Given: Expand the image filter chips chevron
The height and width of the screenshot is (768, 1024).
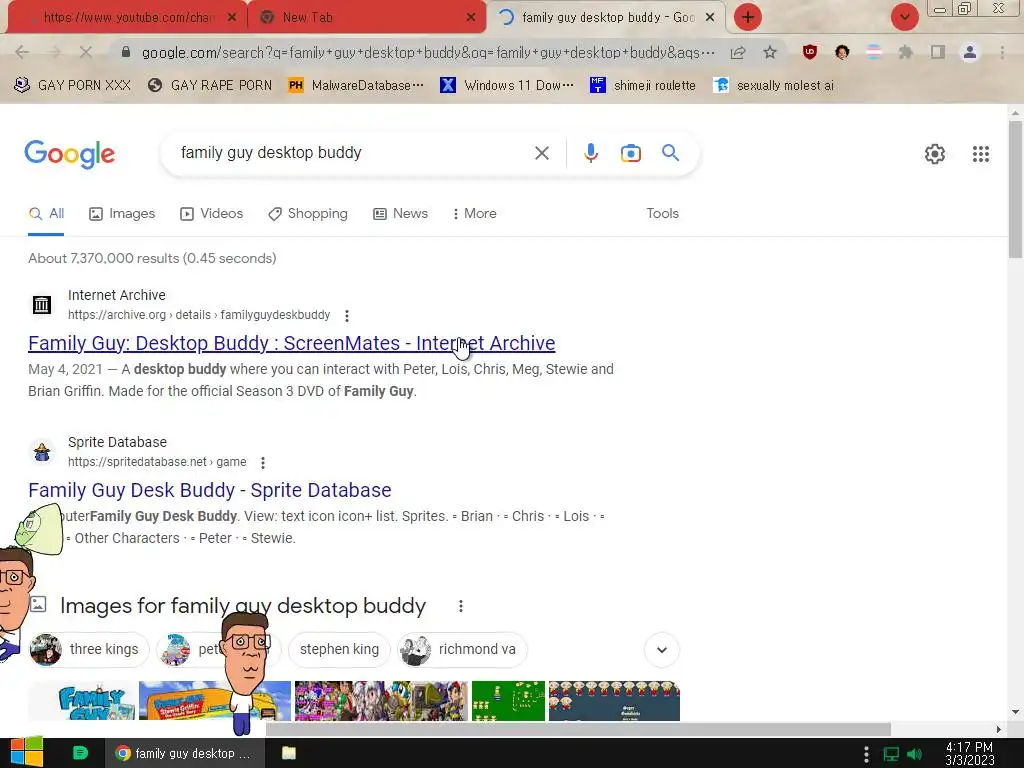Looking at the screenshot, I should [x=662, y=650].
